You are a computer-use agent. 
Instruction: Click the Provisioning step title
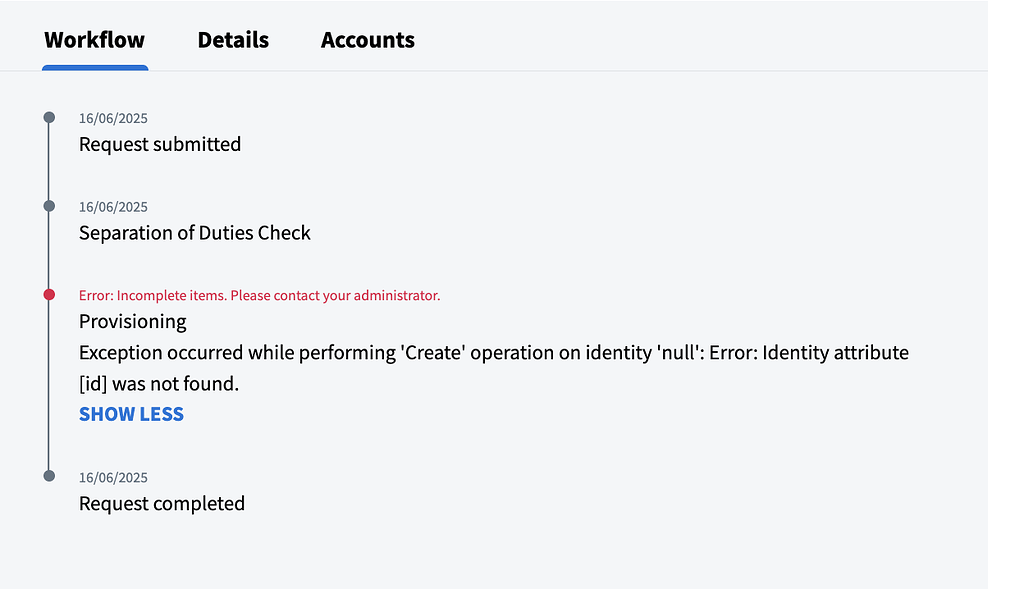point(132,321)
